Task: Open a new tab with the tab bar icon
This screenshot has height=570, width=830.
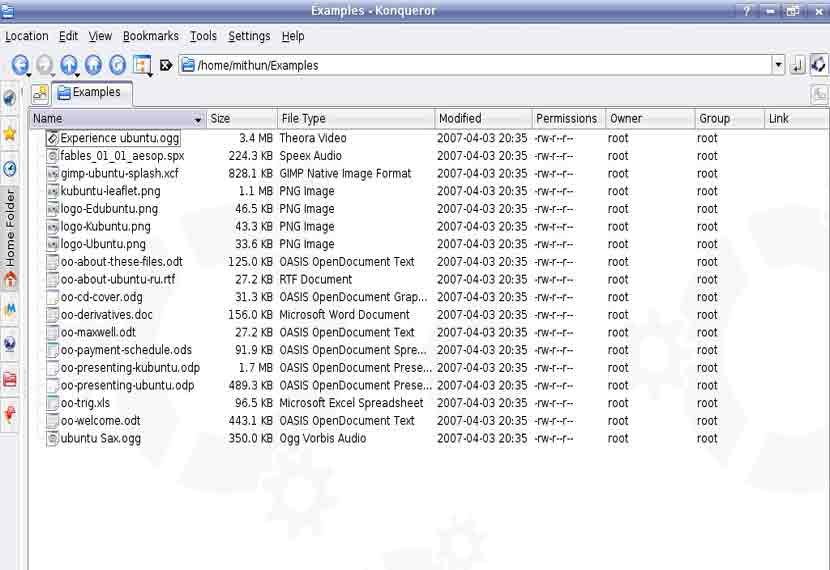Action: pos(40,94)
